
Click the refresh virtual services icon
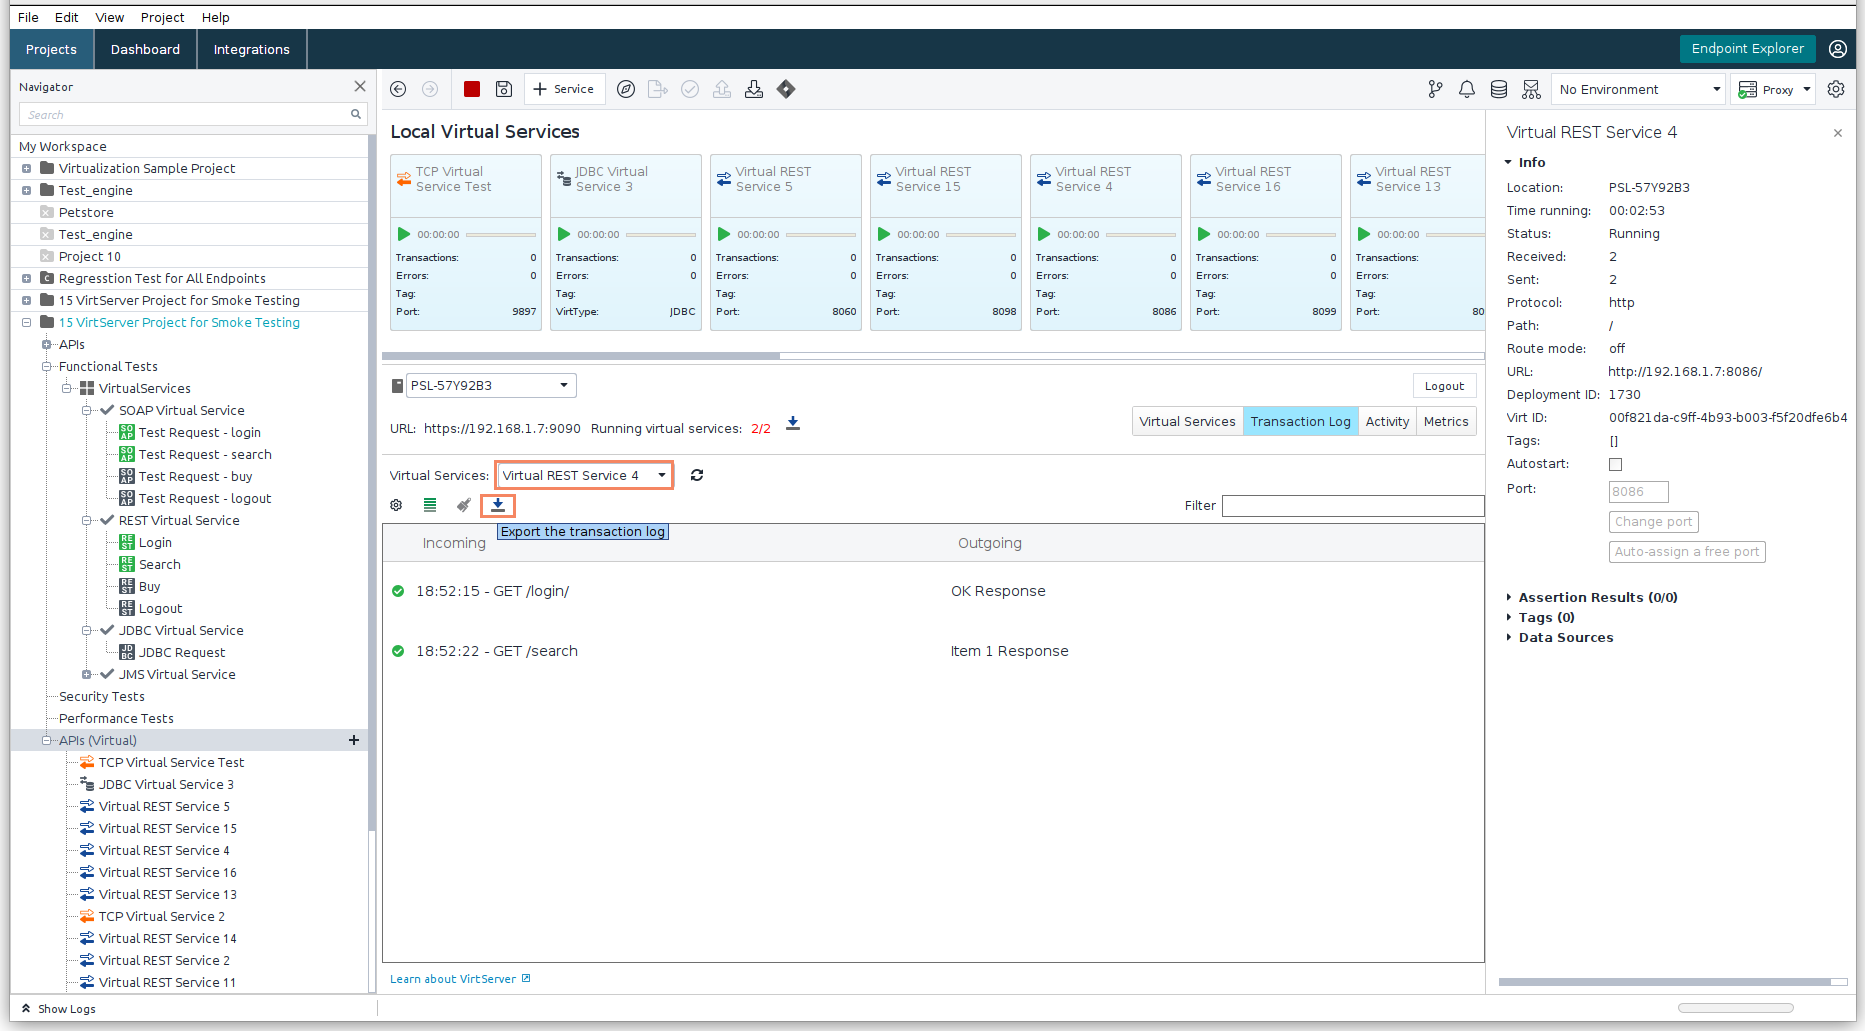click(x=697, y=475)
